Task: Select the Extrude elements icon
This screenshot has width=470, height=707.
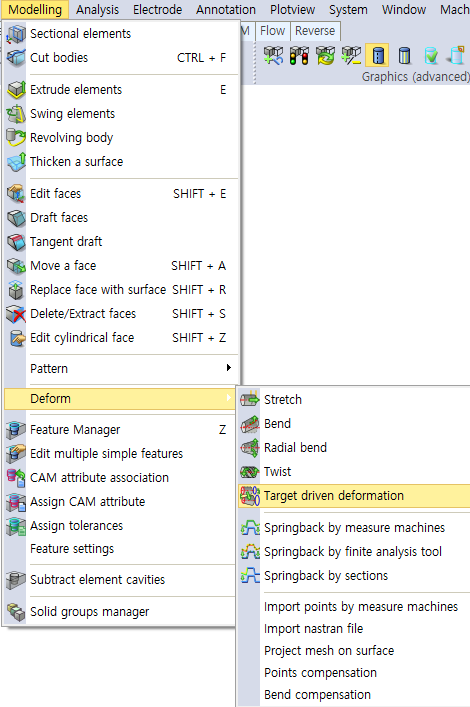Action: click(16, 90)
